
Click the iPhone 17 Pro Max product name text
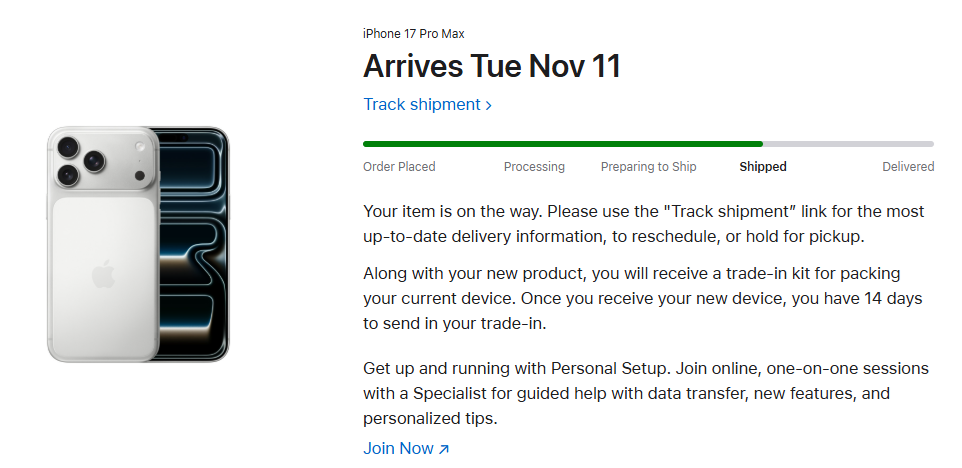413,34
